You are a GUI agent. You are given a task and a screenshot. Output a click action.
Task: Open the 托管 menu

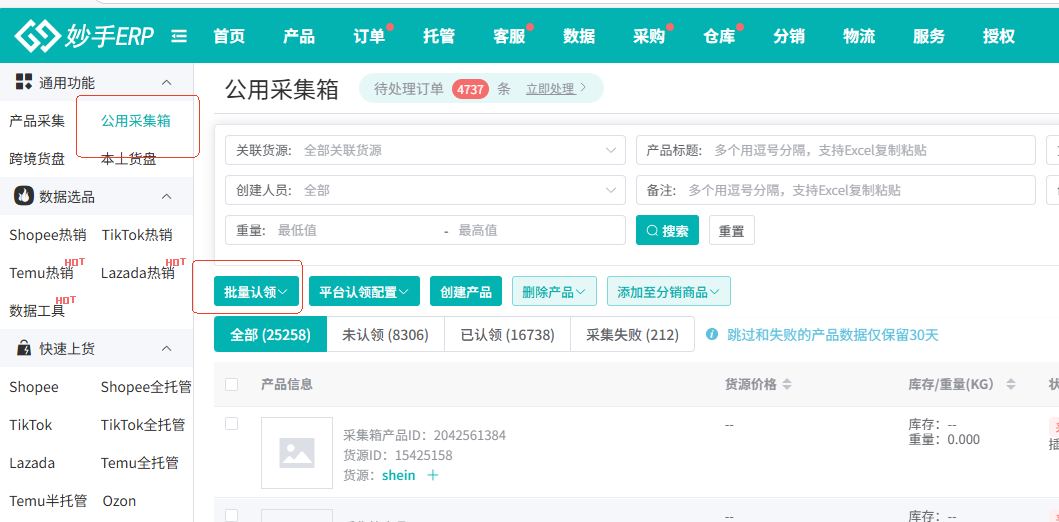click(x=439, y=36)
